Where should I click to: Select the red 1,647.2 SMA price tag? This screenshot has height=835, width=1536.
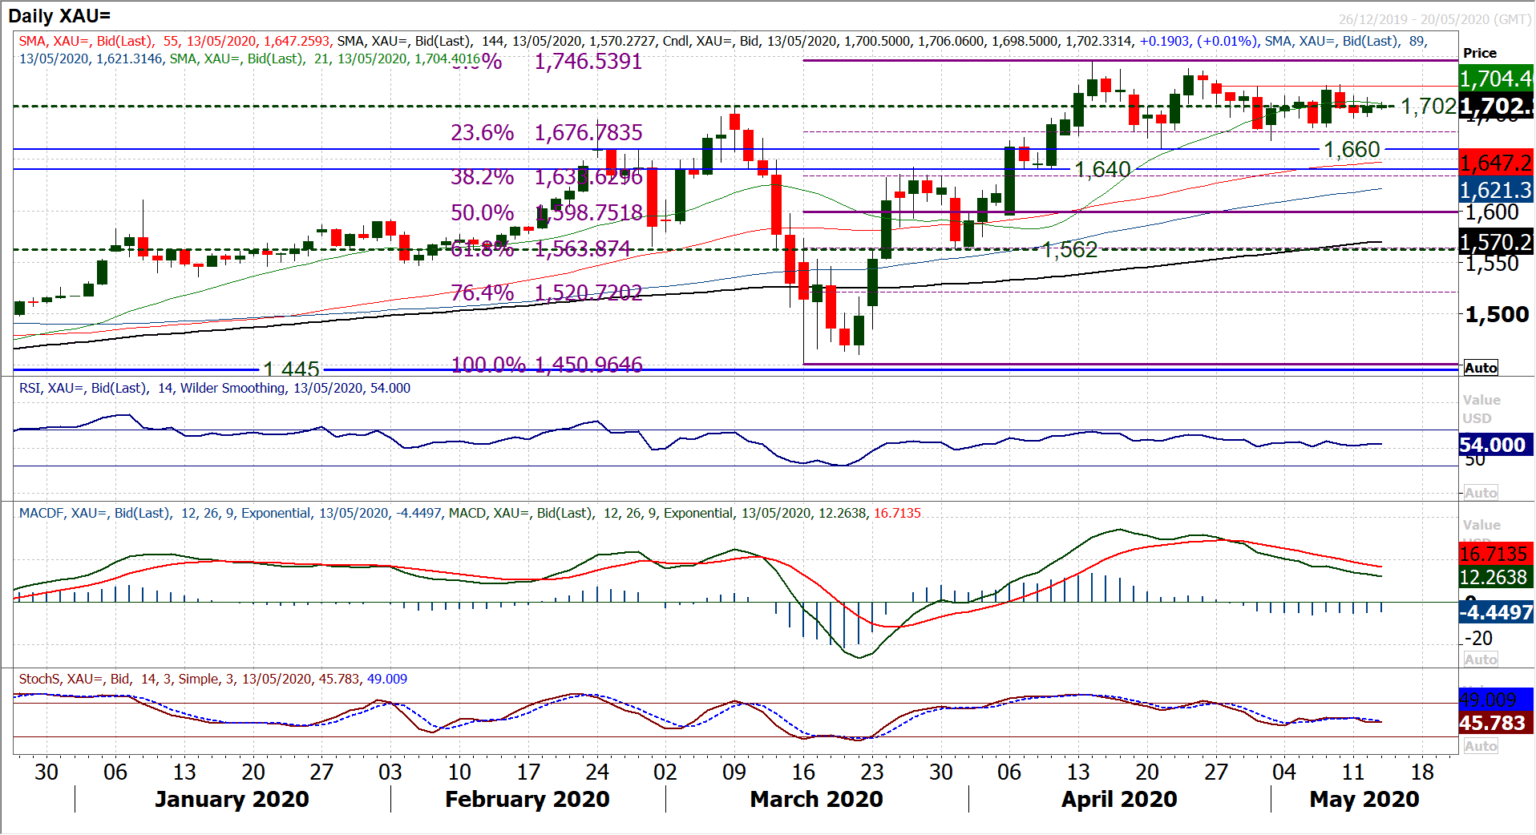(x=1495, y=163)
